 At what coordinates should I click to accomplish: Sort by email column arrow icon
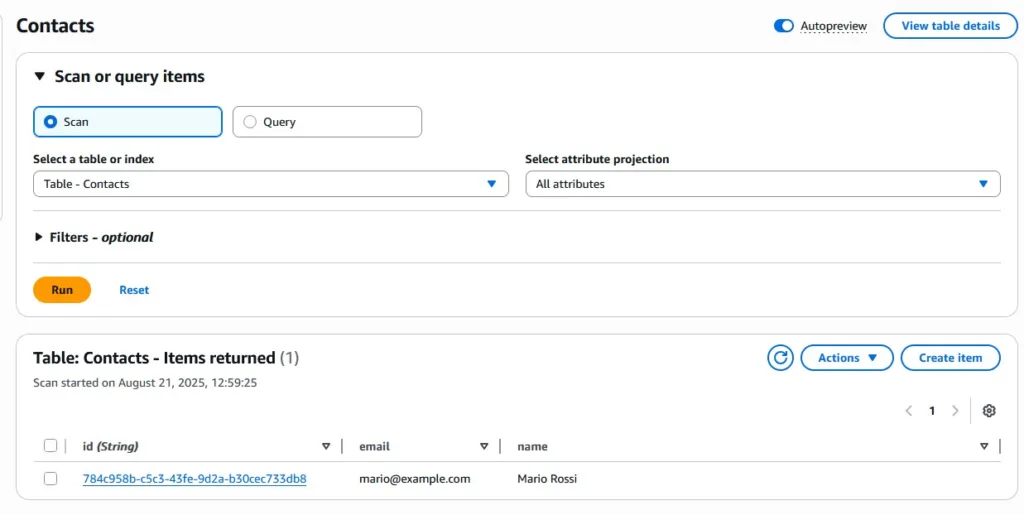484,446
